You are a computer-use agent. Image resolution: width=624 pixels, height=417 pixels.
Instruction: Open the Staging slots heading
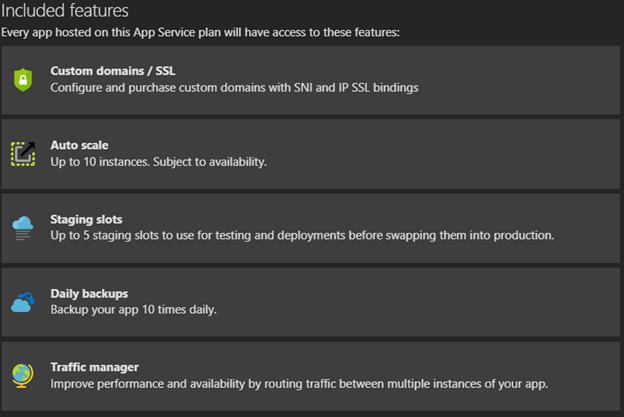pyautogui.click(x=87, y=219)
